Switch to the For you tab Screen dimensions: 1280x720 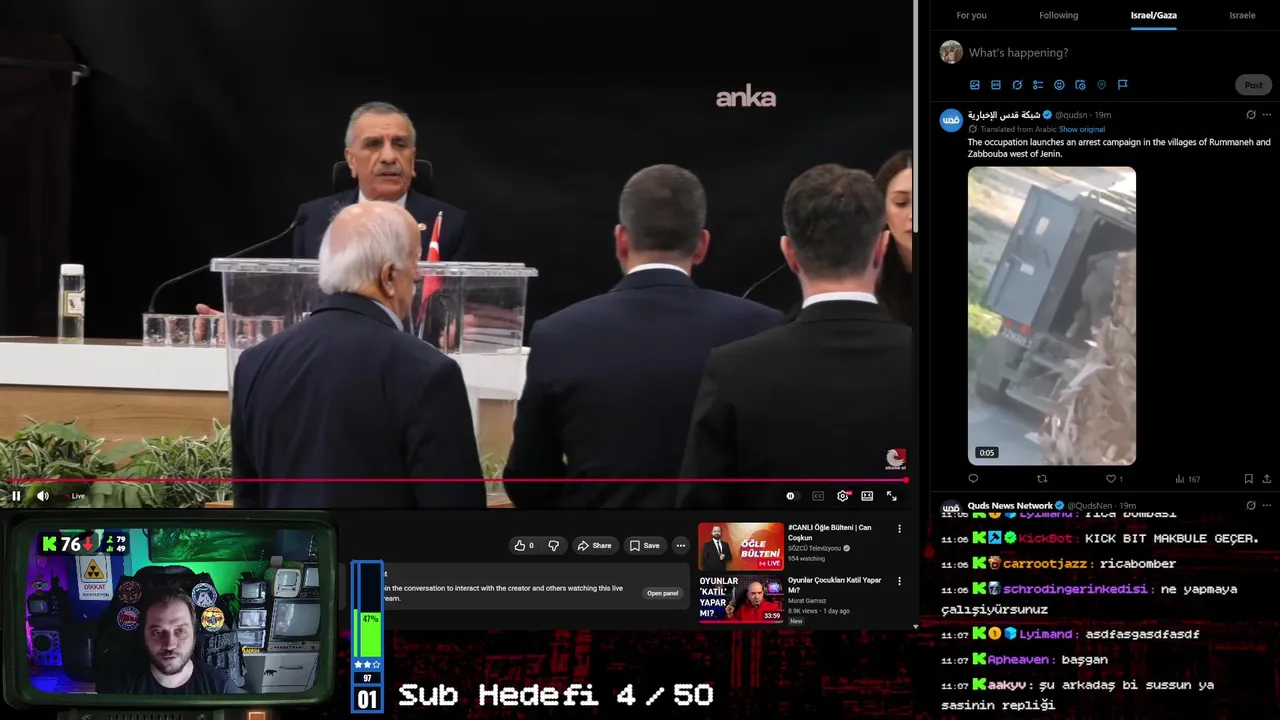tap(971, 15)
